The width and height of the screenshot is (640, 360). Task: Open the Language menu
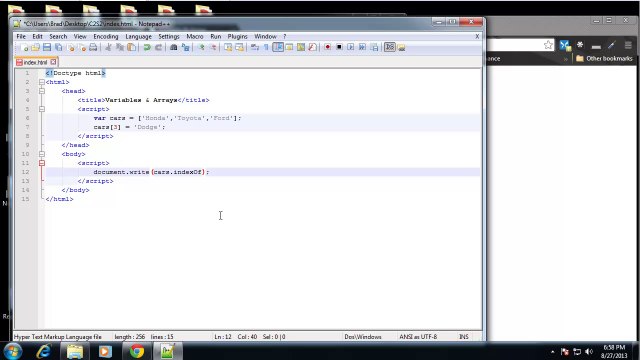tap(138, 36)
